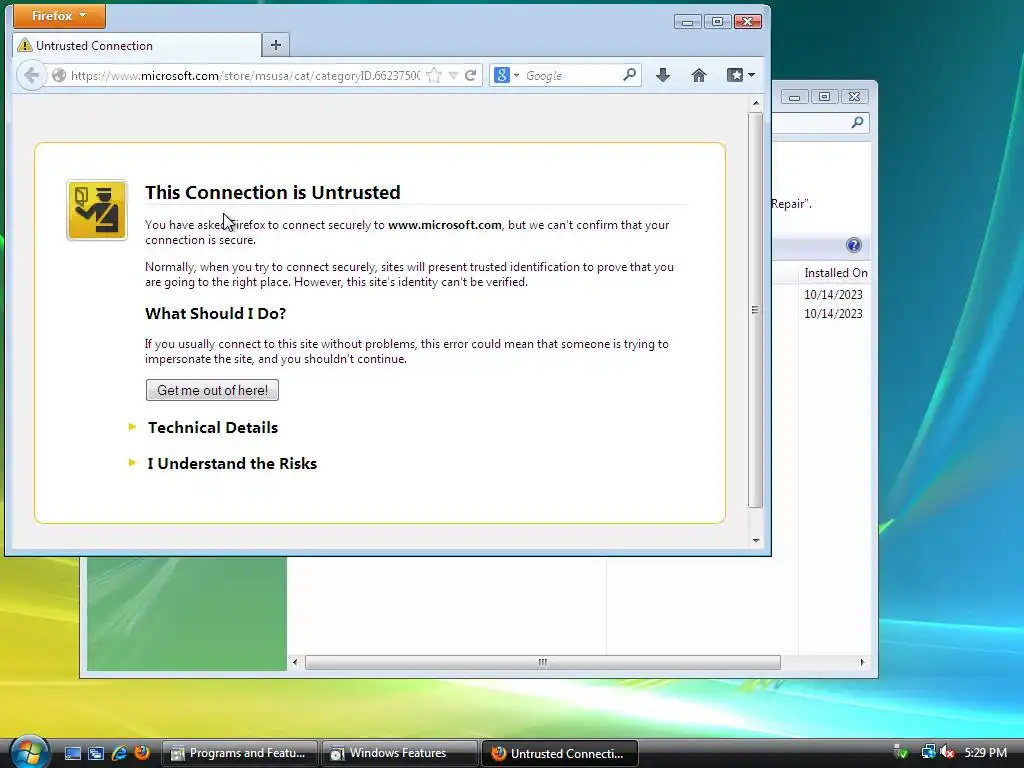Launch Internet Explorer from quick launch
Screen dimensions: 1024x768
tap(119, 753)
